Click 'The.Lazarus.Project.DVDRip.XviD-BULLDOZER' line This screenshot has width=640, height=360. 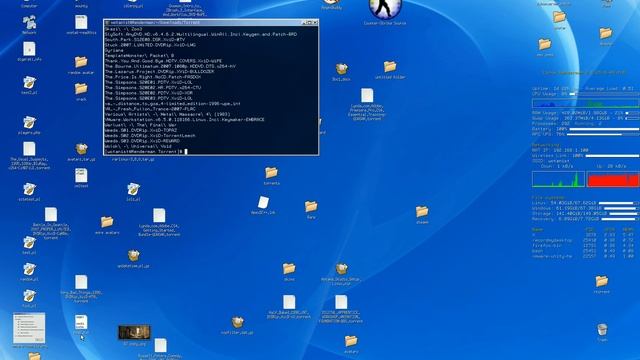(159, 71)
